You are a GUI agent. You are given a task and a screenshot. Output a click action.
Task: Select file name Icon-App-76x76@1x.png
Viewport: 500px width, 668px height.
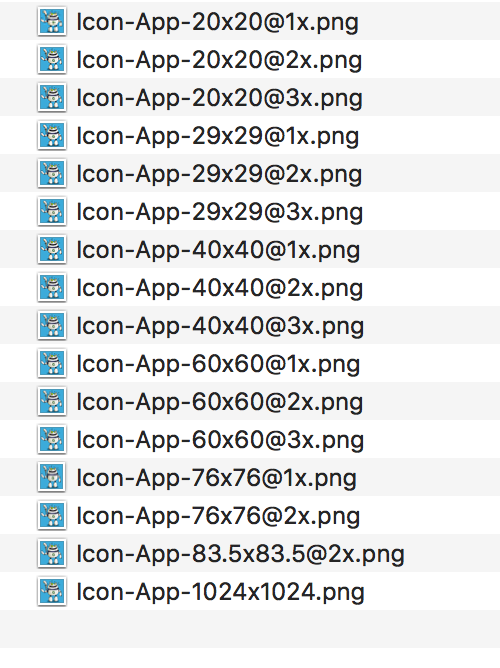pyautogui.click(x=217, y=478)
